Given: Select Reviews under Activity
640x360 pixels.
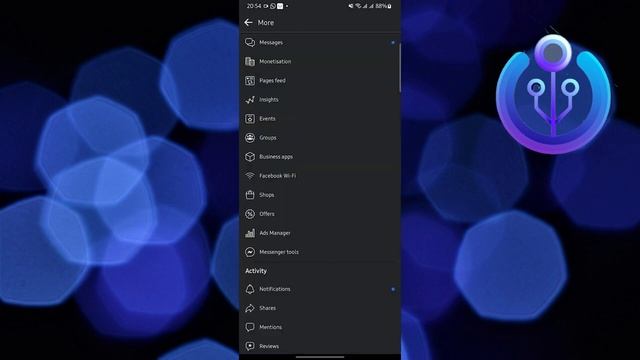Looking at the screenshot, I should pos(269,346).
